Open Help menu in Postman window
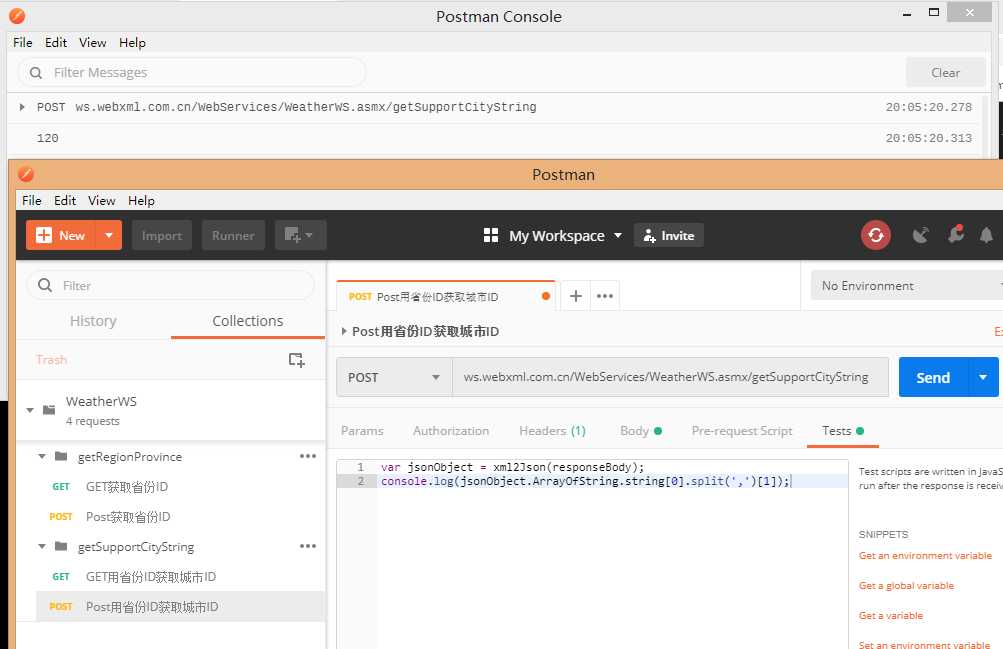The width and height of the screenshot is (1003, 649). pyautogui.click(x=141, y=200)
